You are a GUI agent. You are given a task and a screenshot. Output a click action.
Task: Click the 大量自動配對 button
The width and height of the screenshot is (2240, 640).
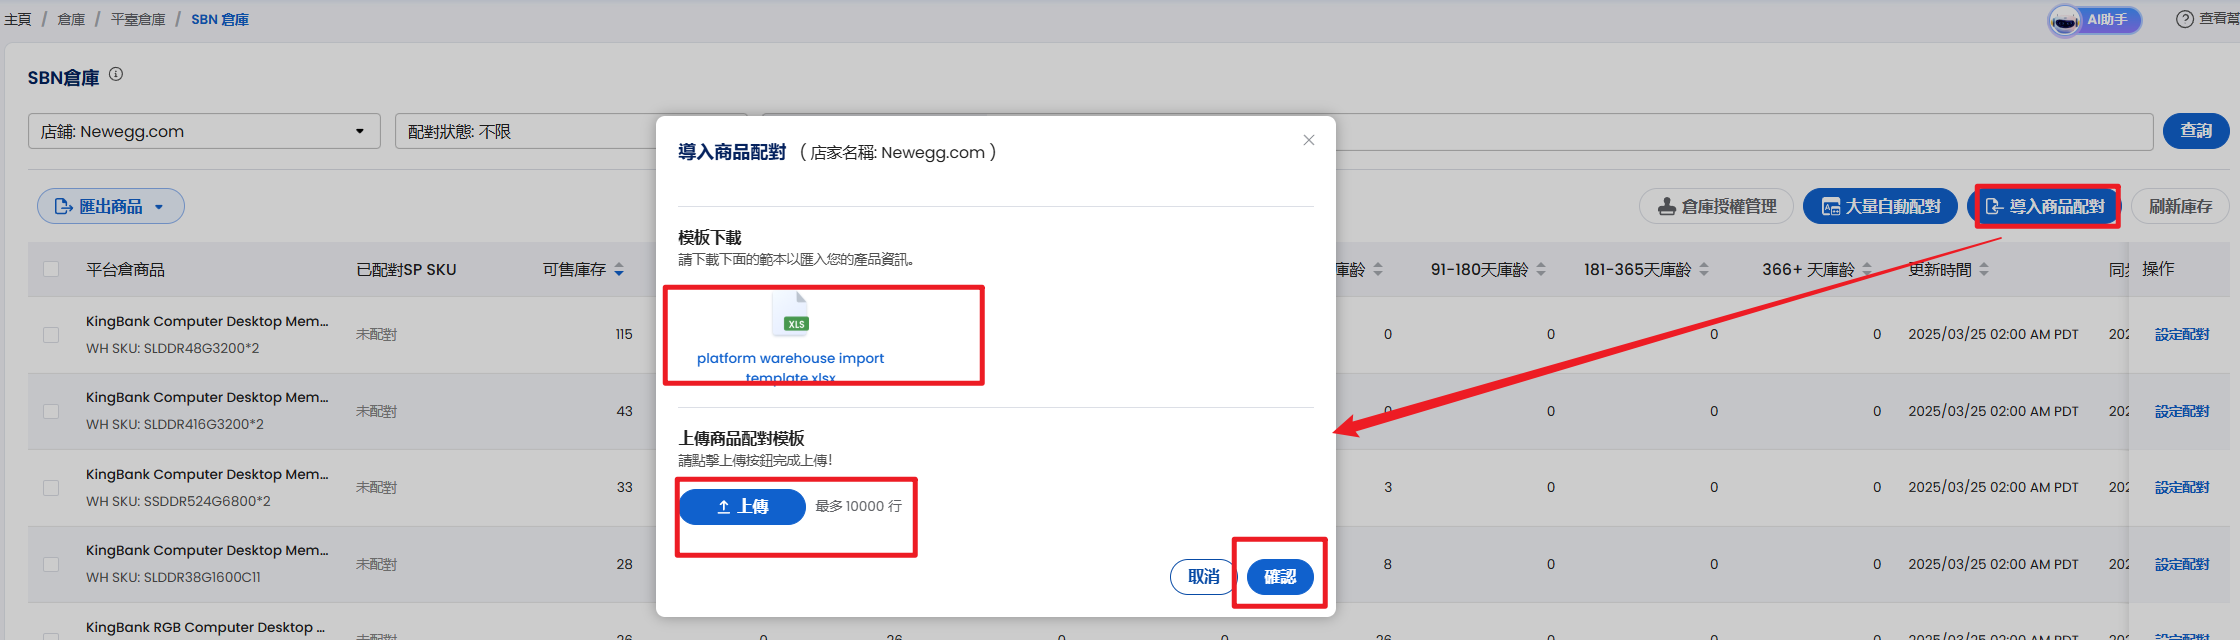1880,206
